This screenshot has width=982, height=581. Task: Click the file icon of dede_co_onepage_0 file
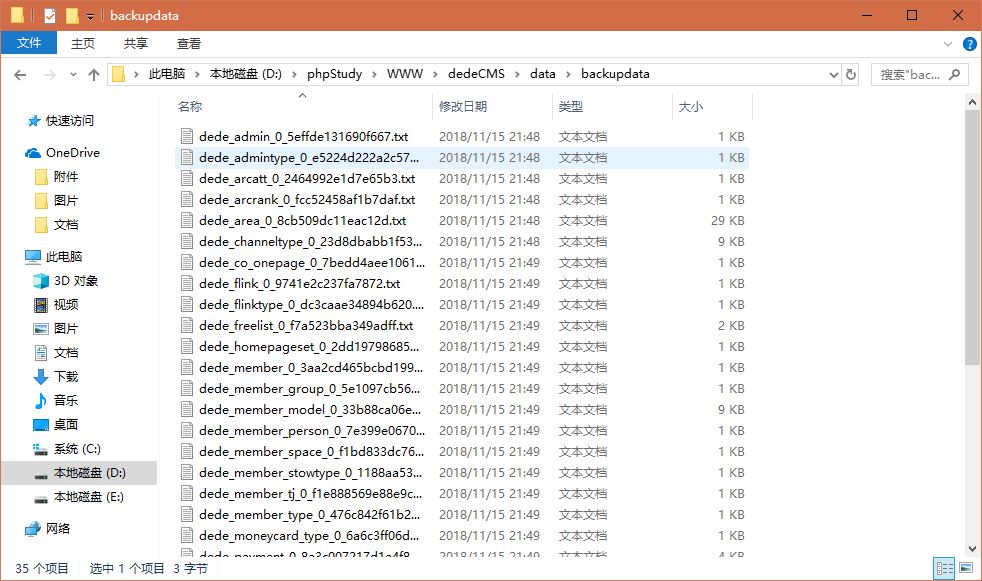[187, 262]
